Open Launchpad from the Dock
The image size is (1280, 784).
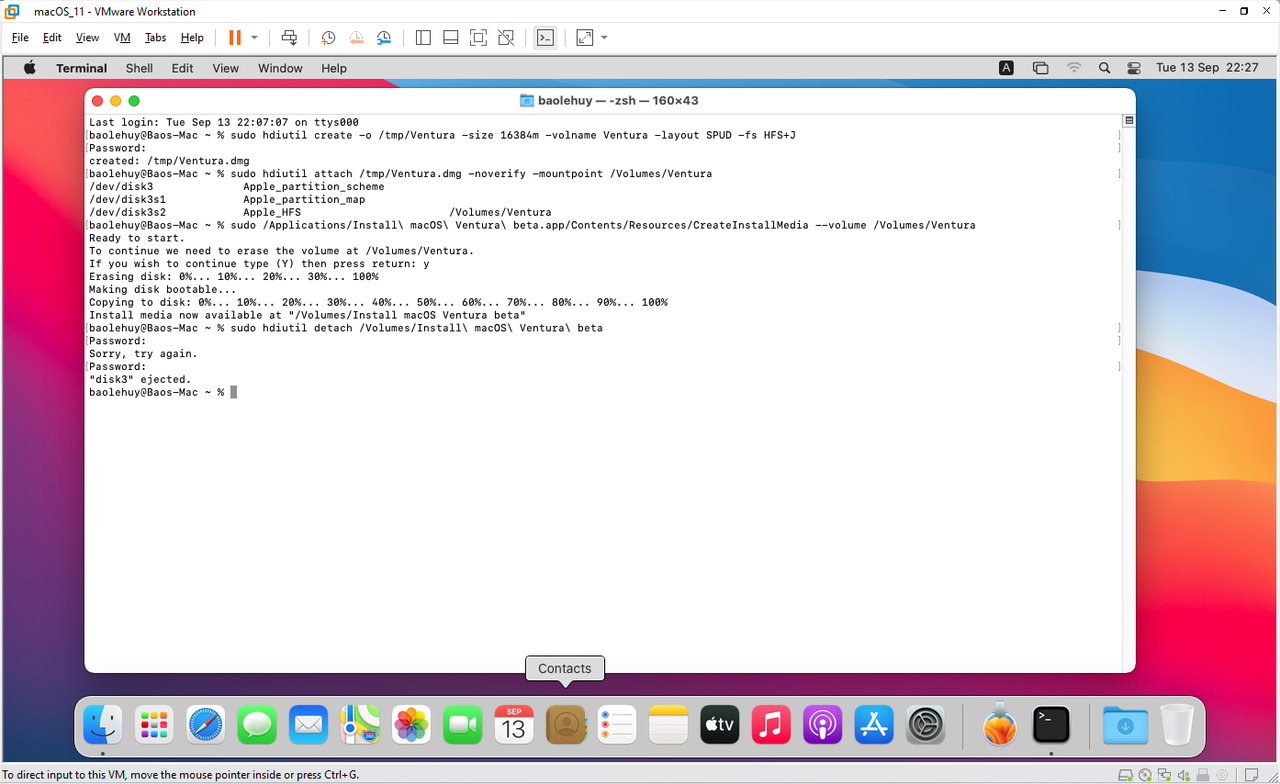click(154, 724)
